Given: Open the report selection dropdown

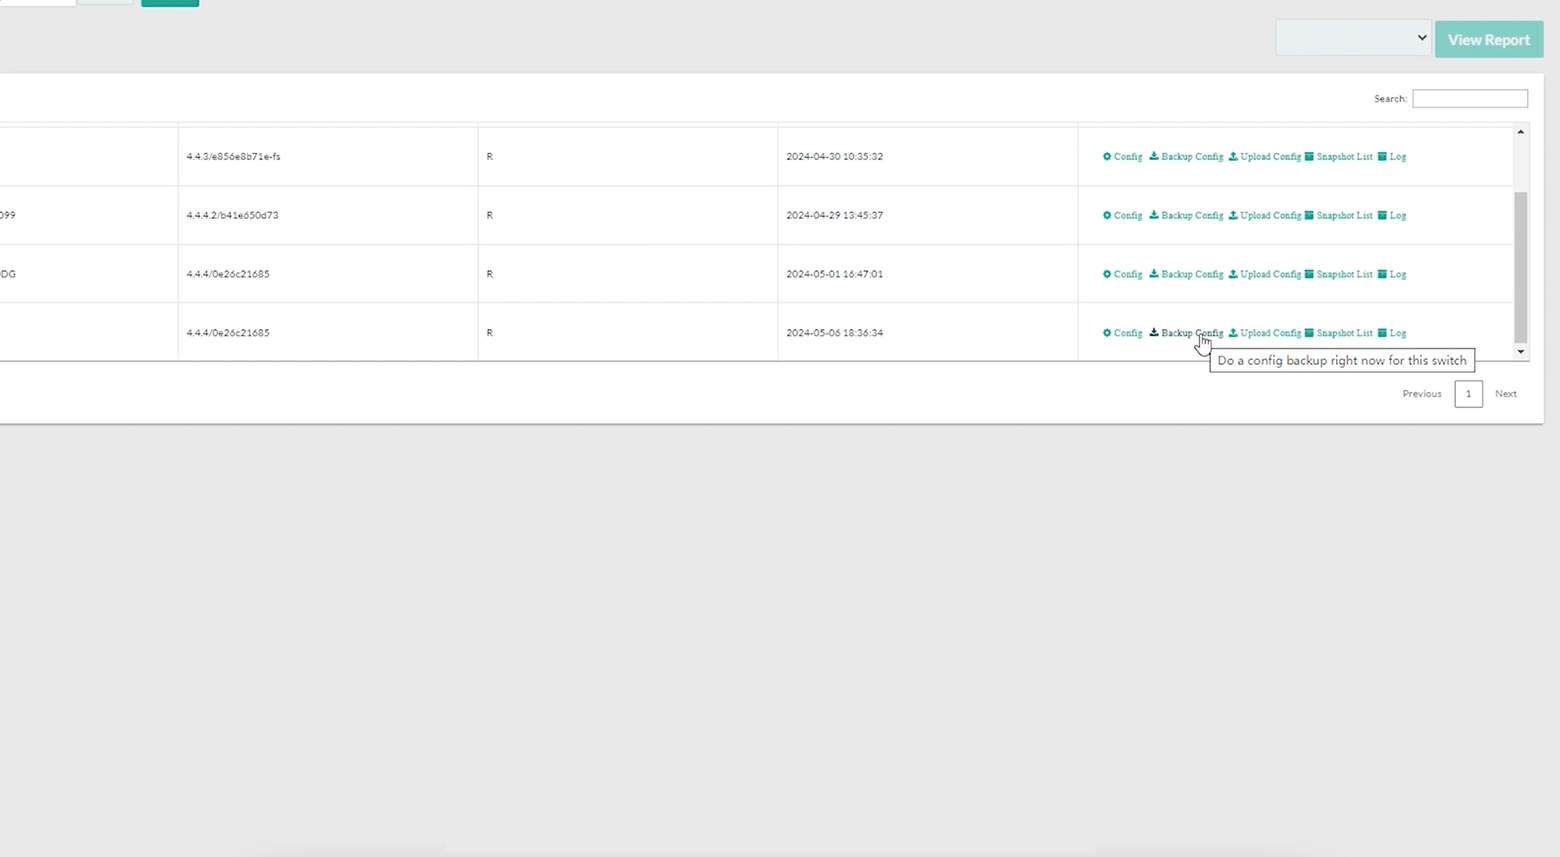Looking at the screenshot, I should (x=1352, y=37).
